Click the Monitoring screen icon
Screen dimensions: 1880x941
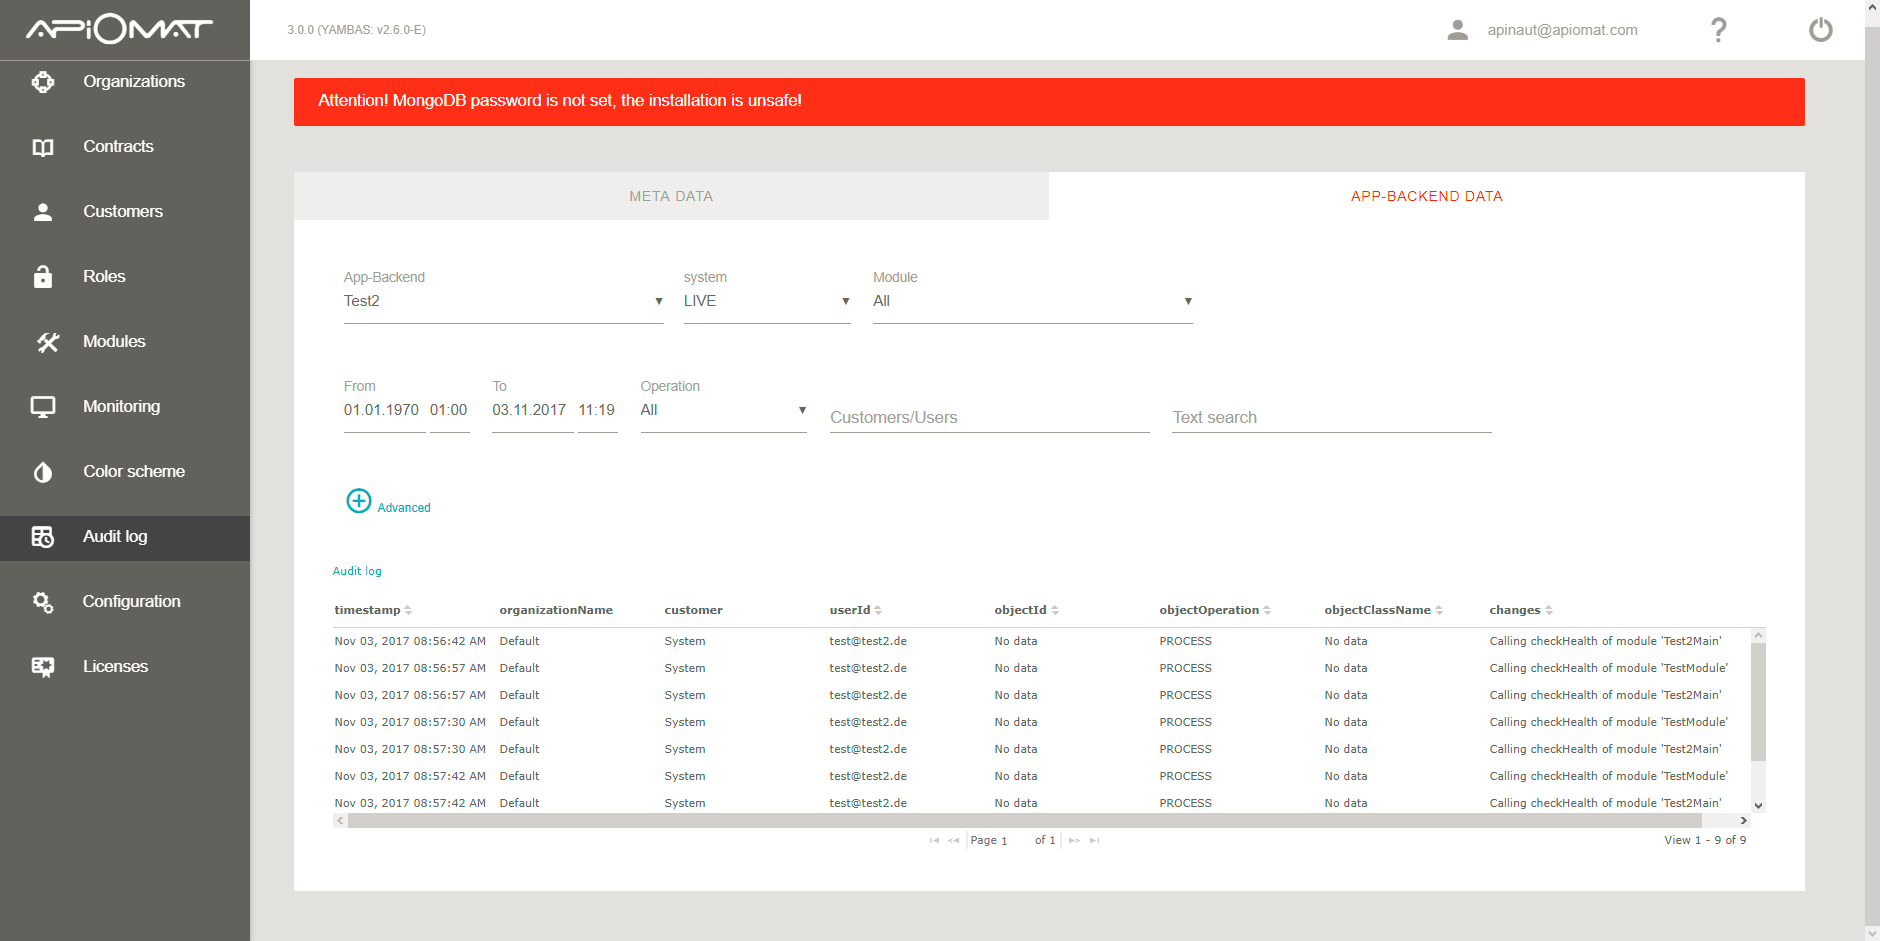tap(43, 407)
